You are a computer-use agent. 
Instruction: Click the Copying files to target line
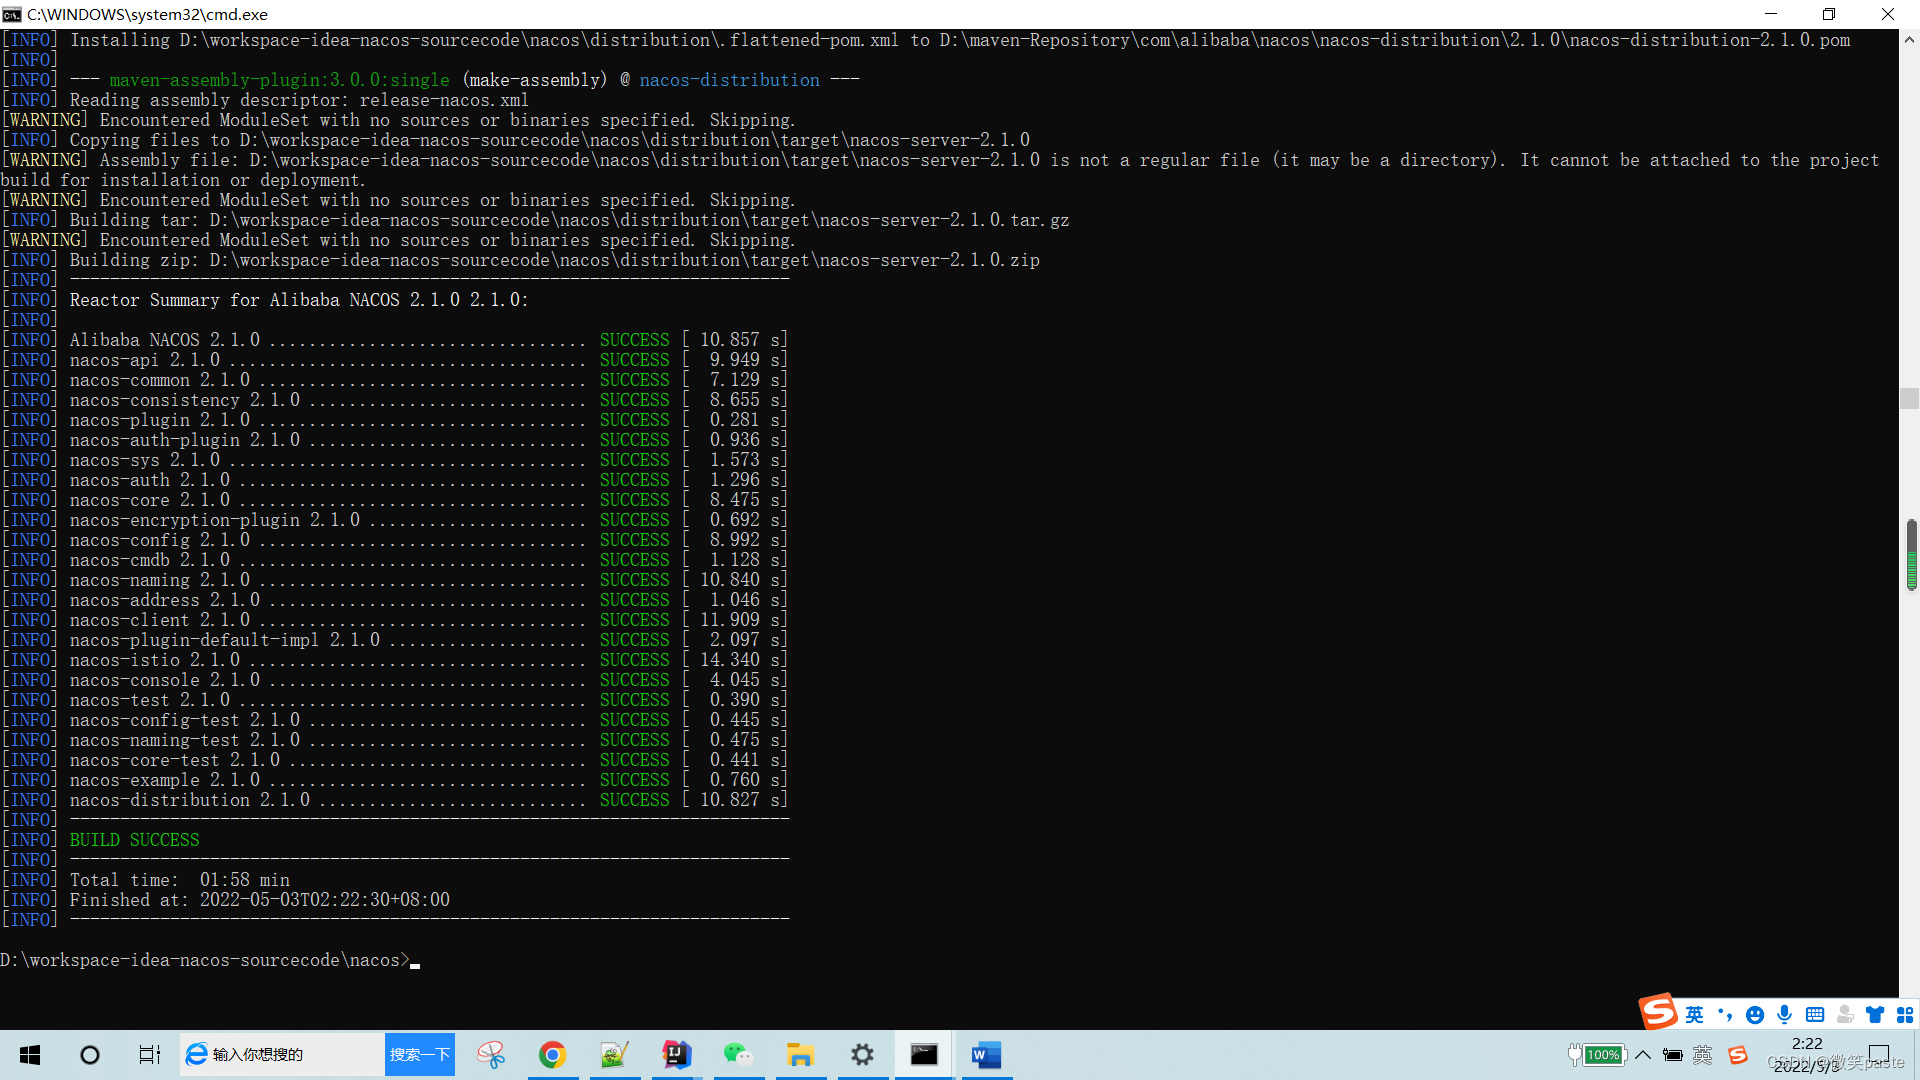click(549, 140)
